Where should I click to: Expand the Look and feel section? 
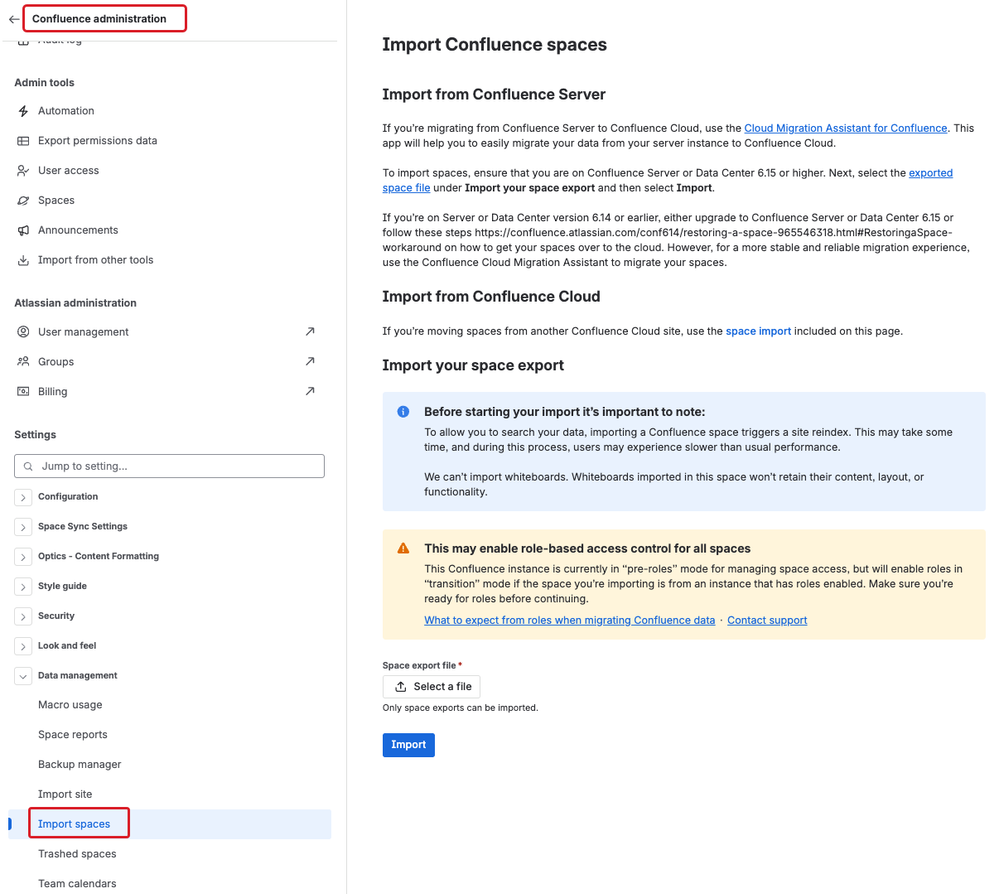pyautogui.click(x=23, y=647)
